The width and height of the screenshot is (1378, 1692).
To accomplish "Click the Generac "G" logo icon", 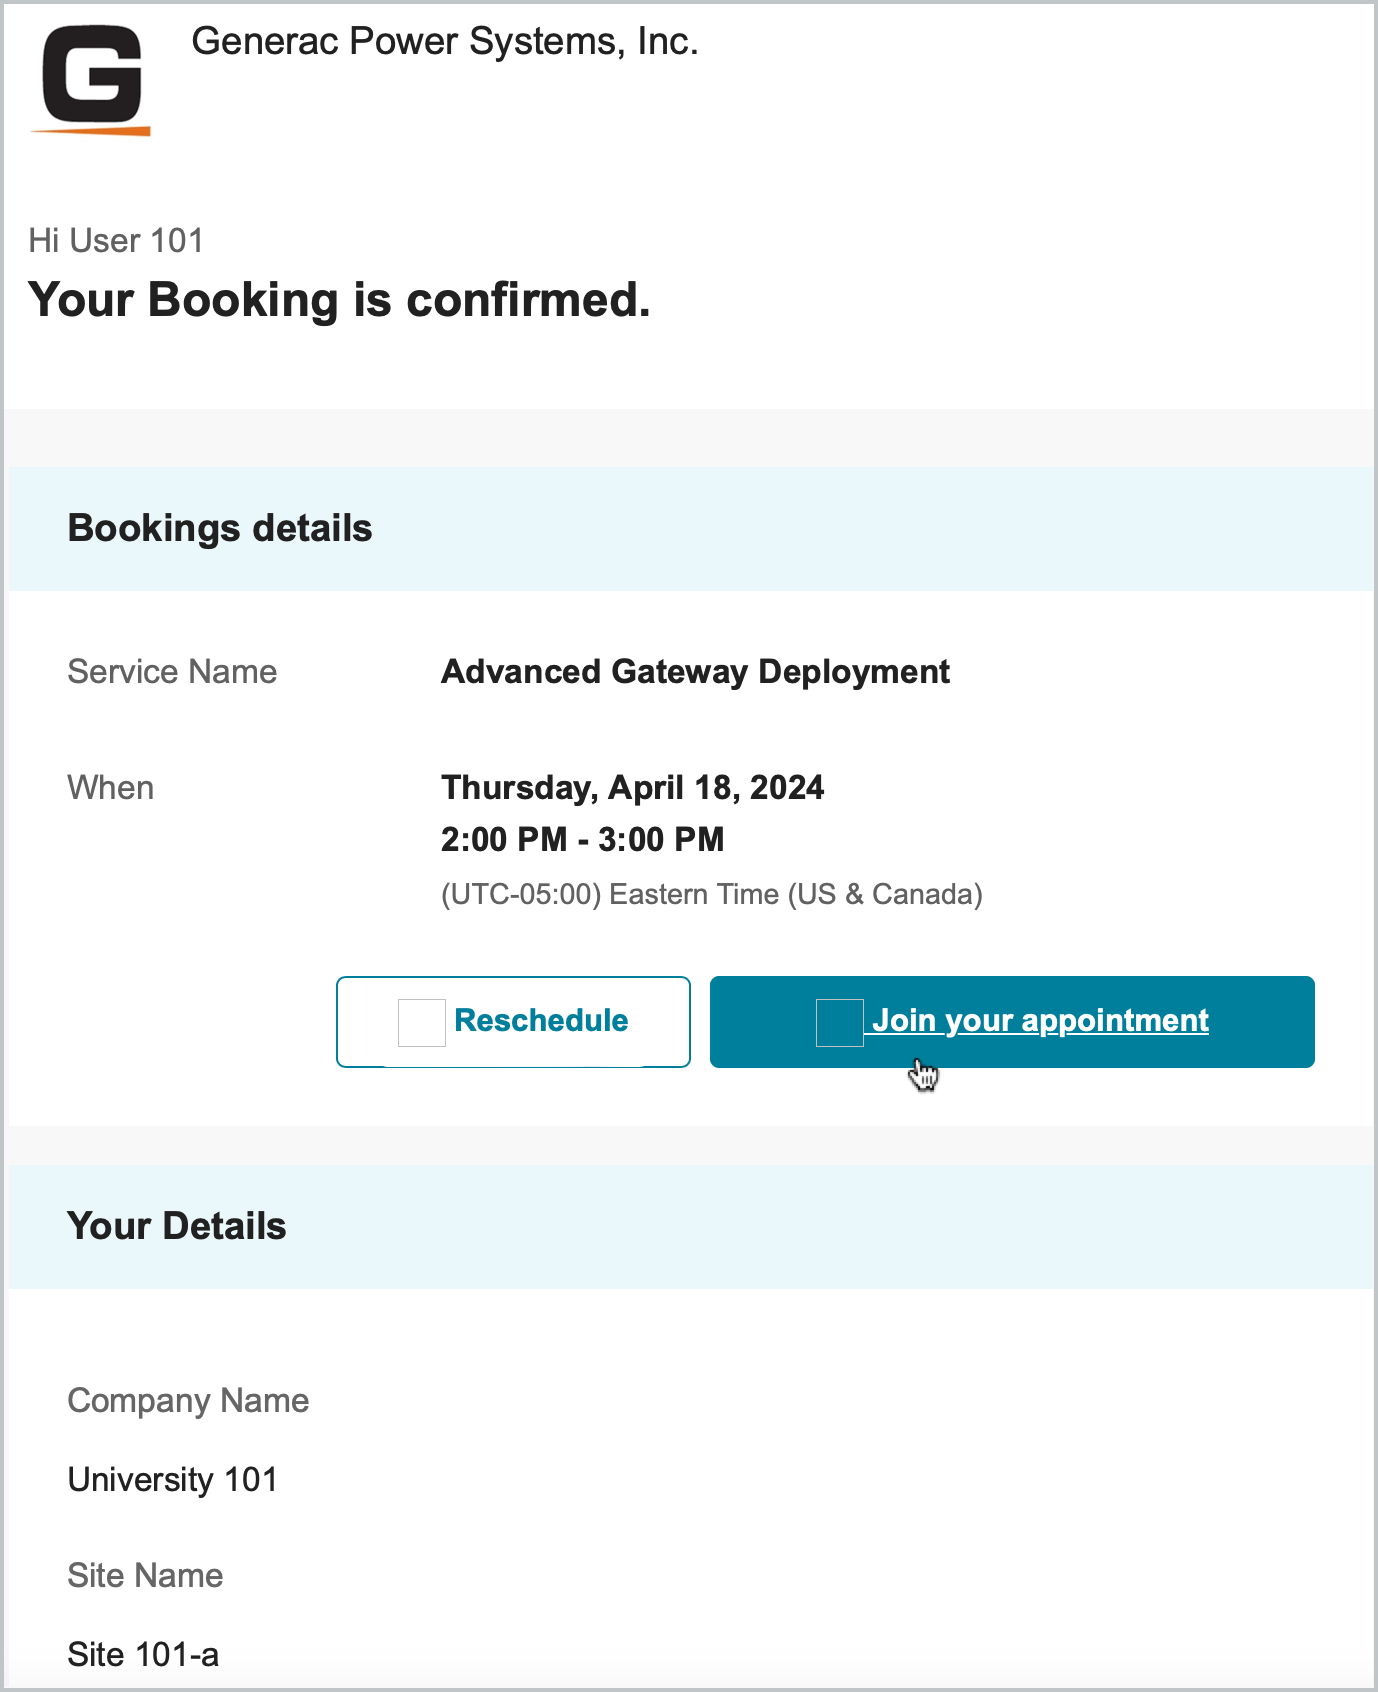I will pos(92,73).
